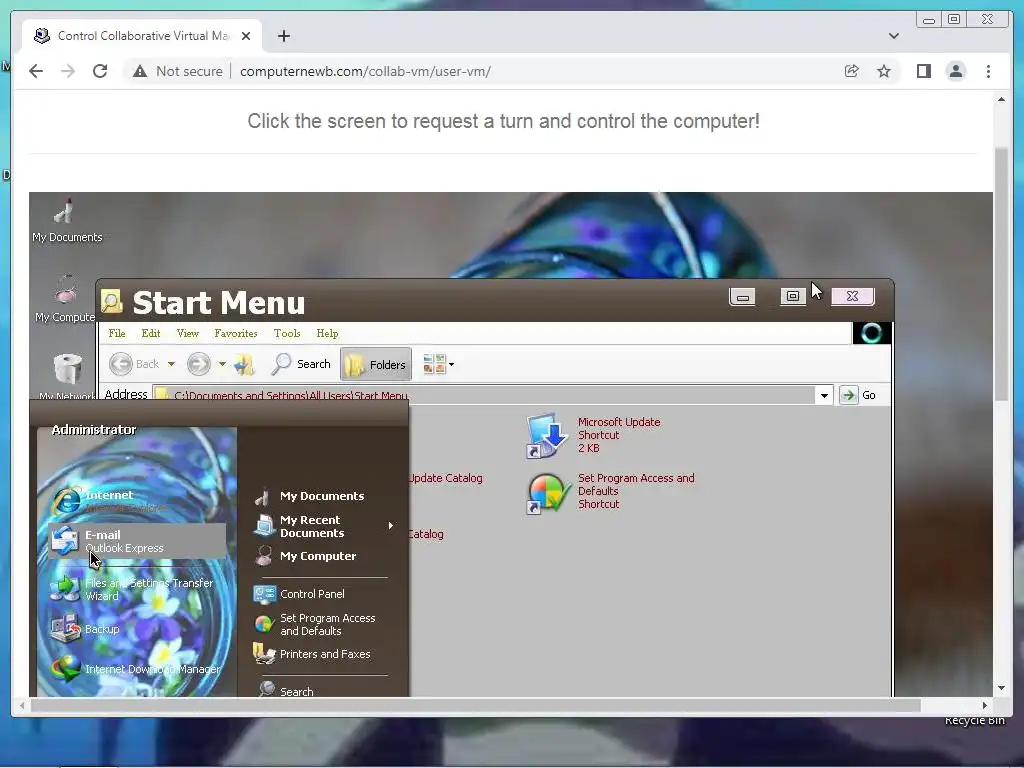The image size is (1024, 768).
Task: Toggle the Folders pane button
Action: coord(376,364)
